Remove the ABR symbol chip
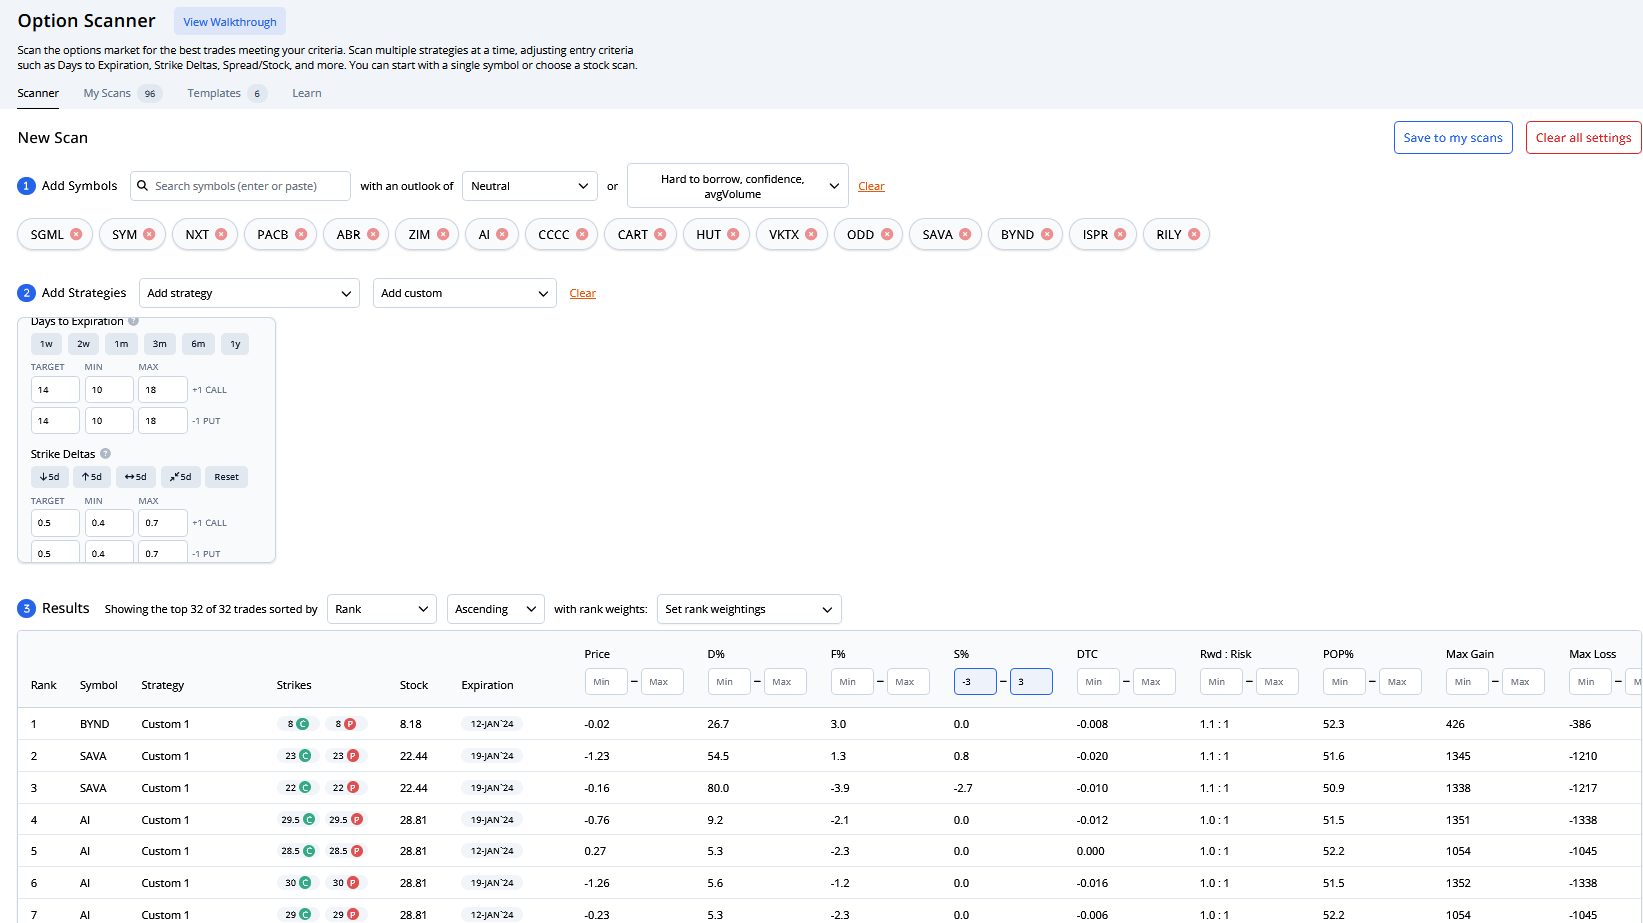The image size is (1643, 923). (373, 235)
